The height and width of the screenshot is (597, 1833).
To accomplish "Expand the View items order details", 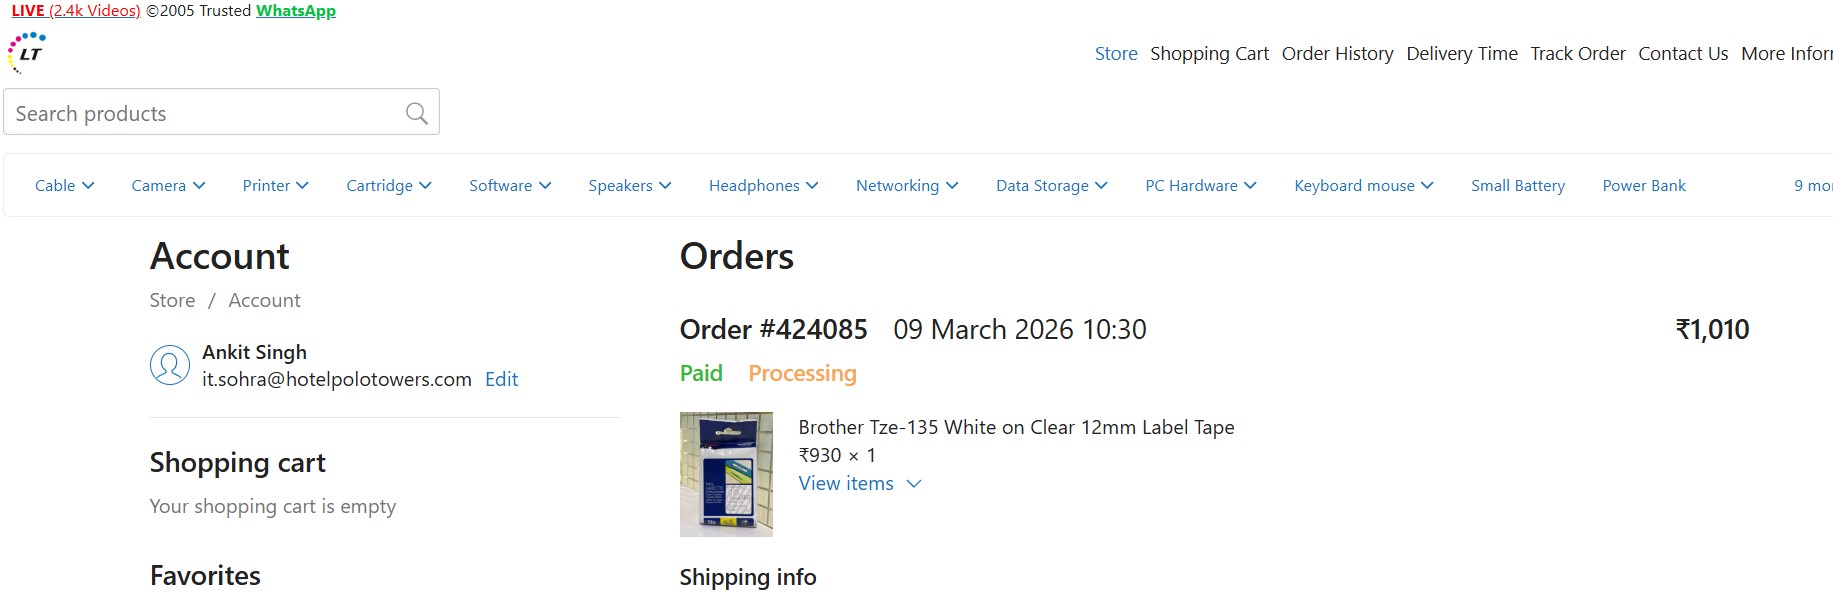I will (x=859, y=484).
